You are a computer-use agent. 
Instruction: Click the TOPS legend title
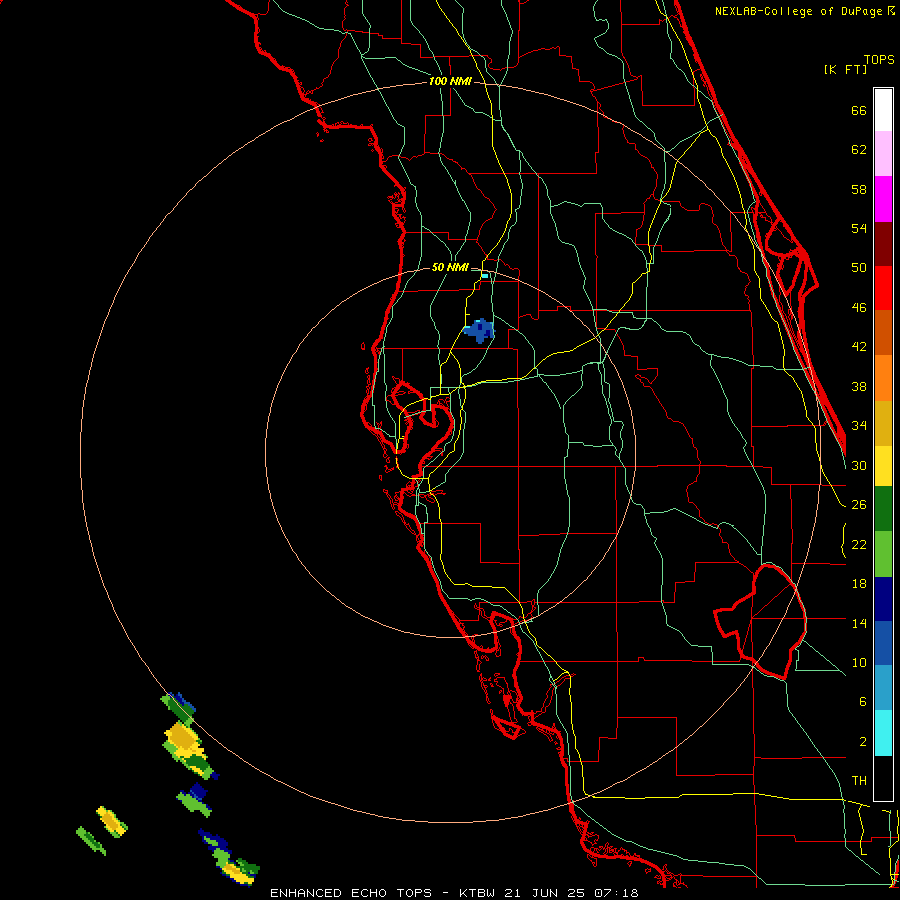(x=879, y=59)
